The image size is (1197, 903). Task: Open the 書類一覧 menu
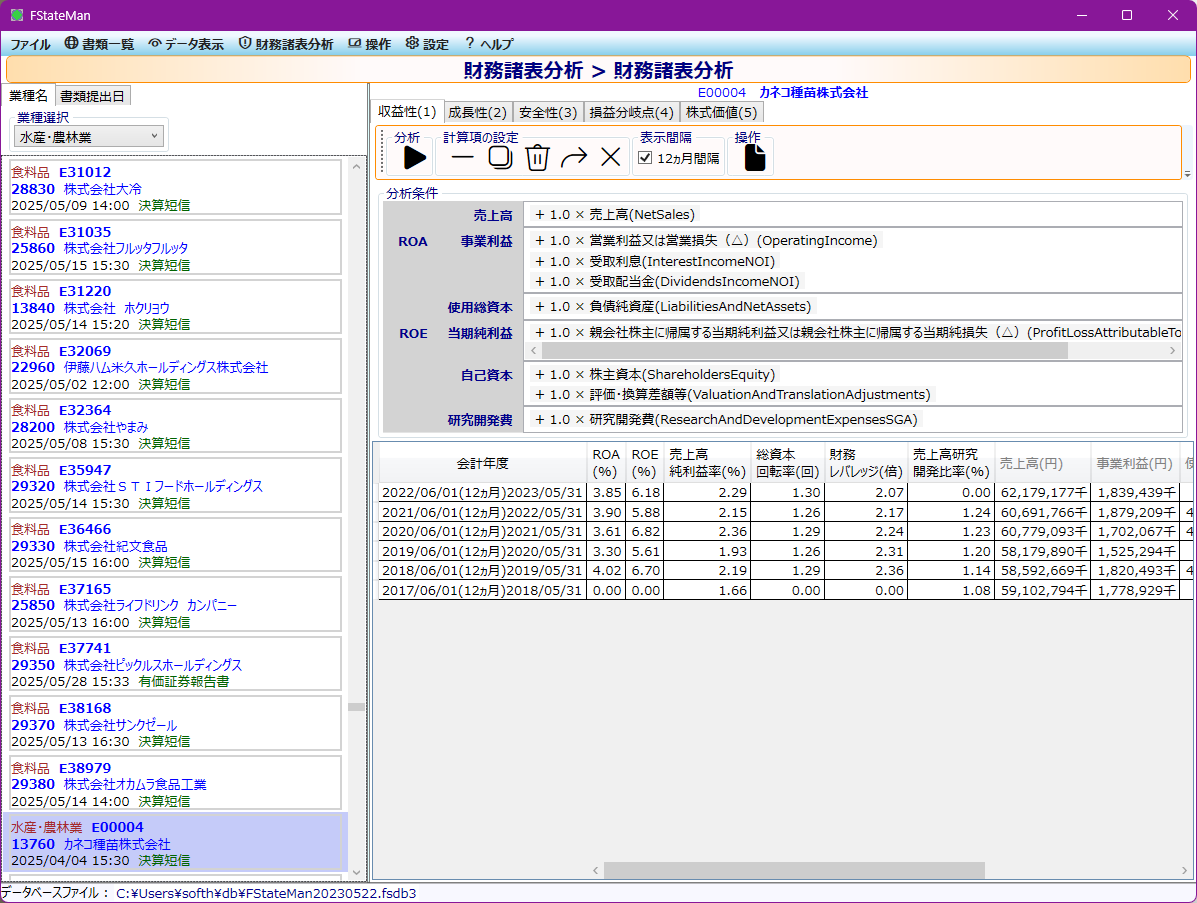[99, 44]
